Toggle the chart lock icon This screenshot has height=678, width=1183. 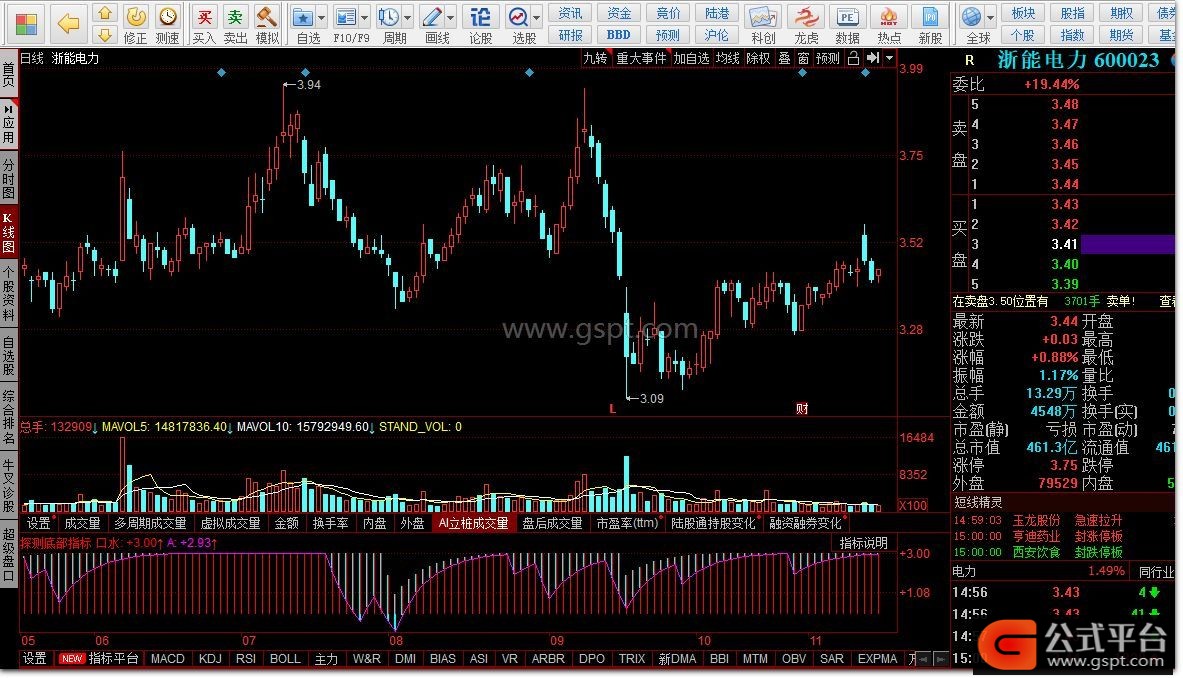pyautogui.click(x=853, y=58)
